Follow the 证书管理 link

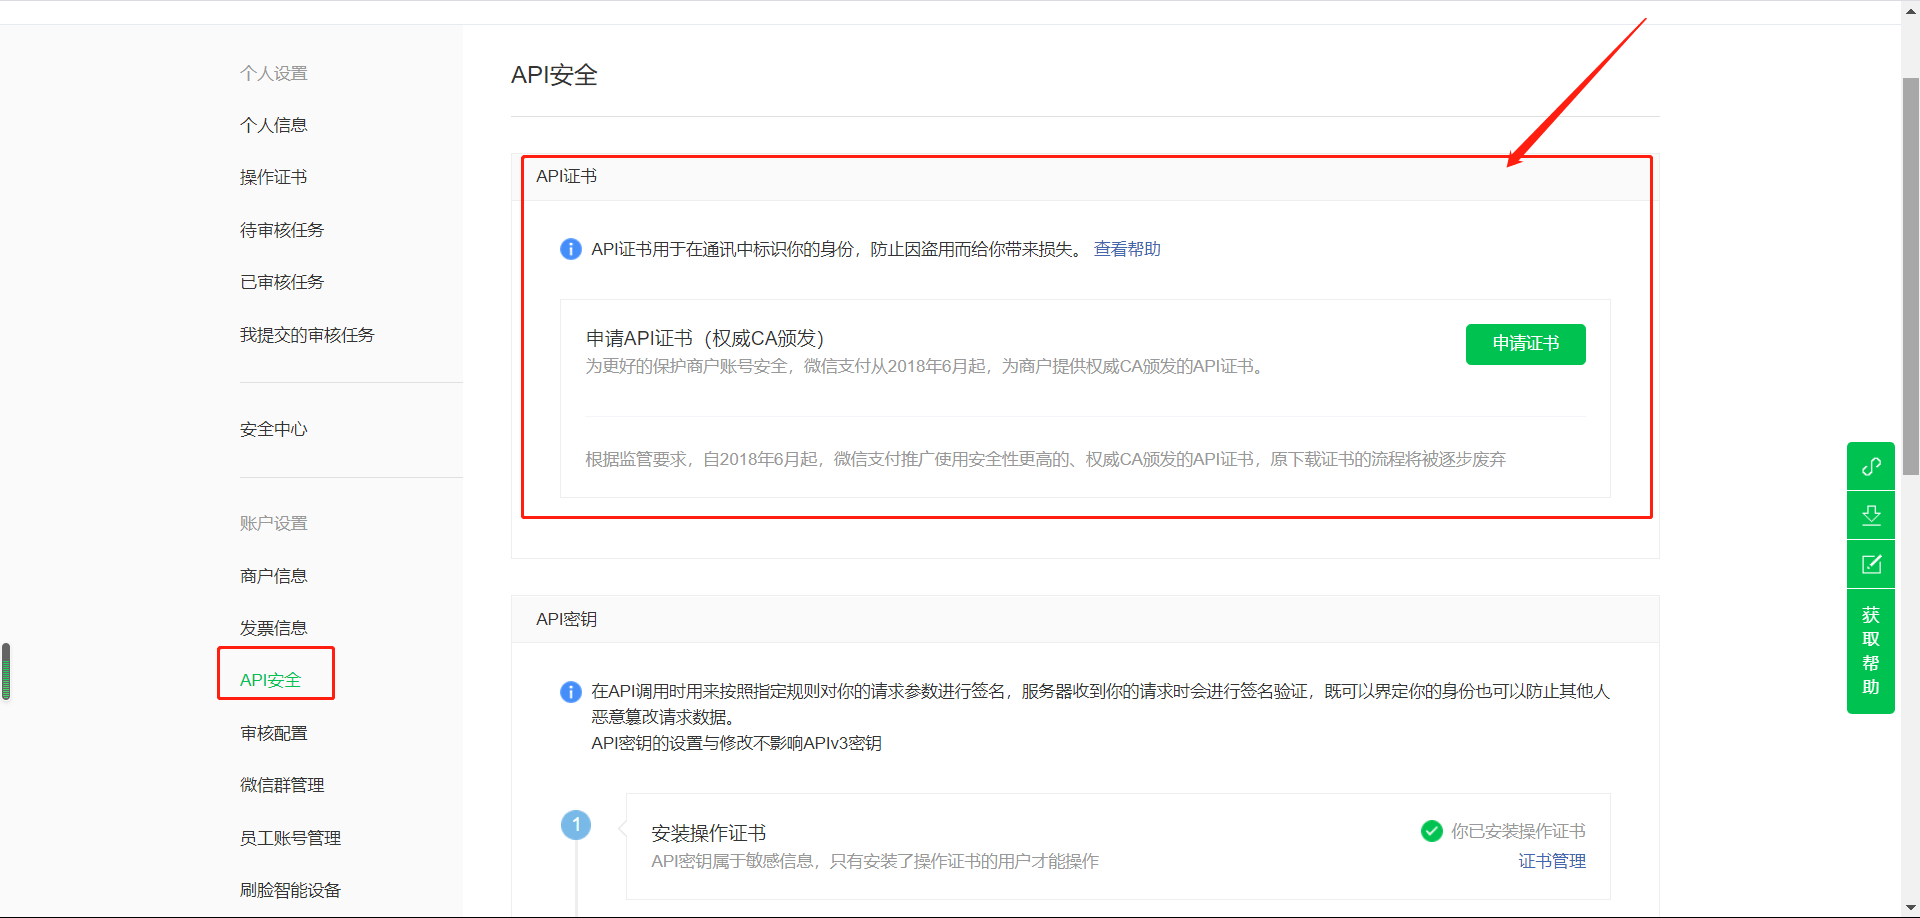pos(1552,861)
